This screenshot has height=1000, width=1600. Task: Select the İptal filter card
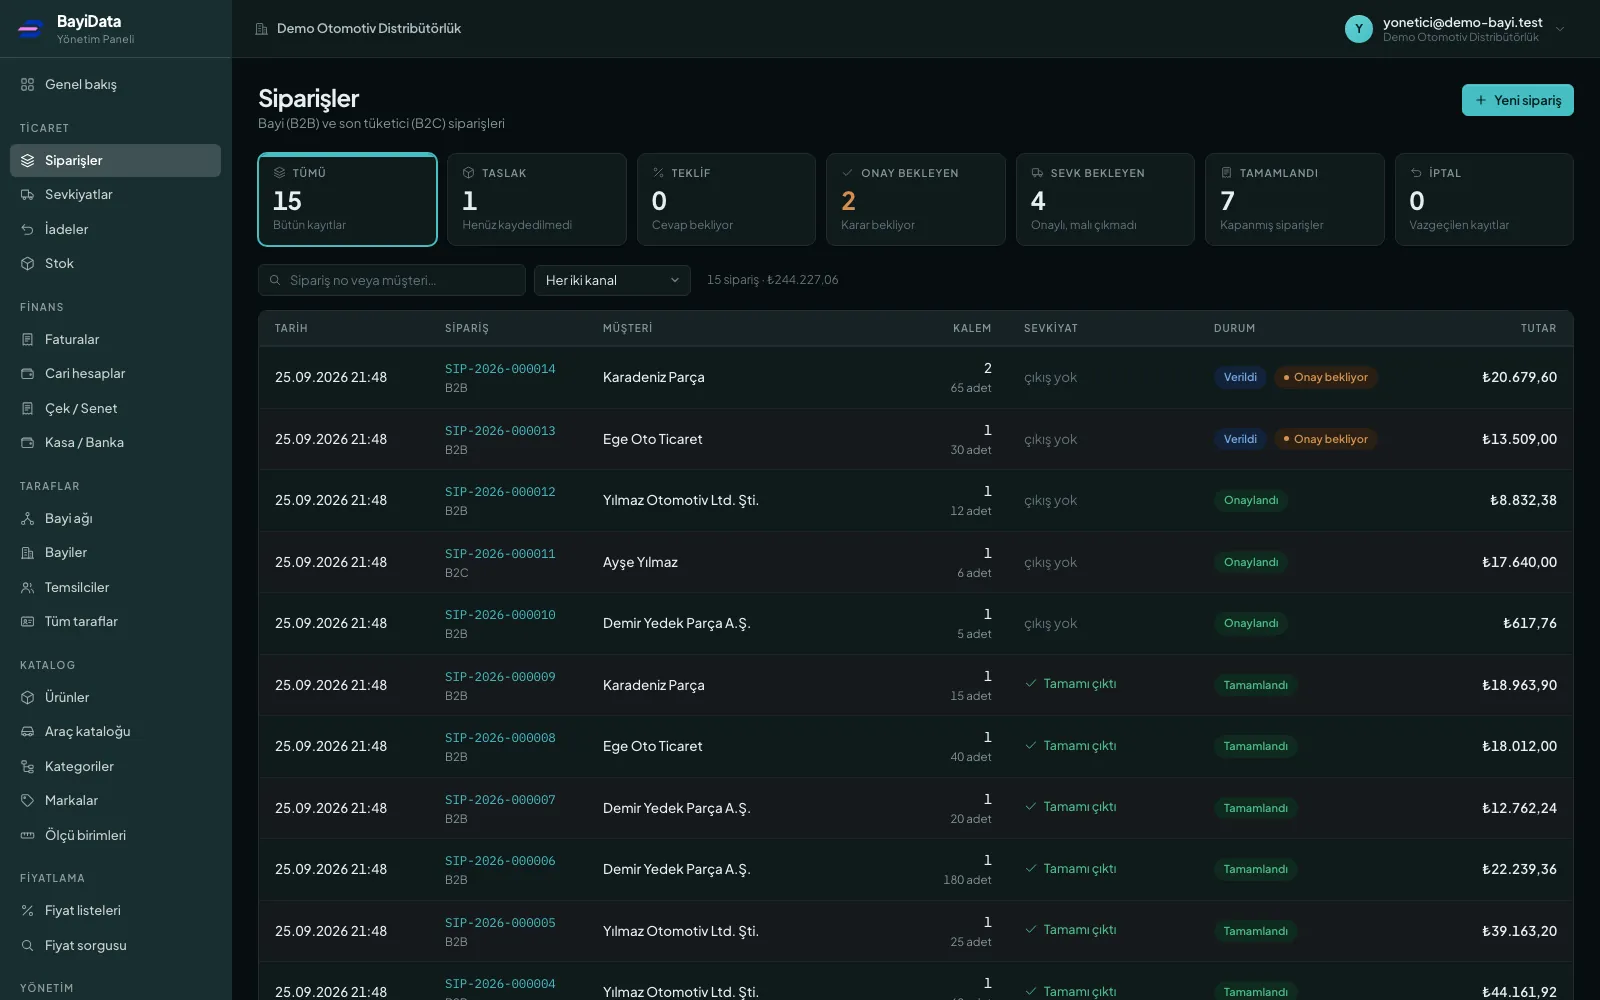pyautogui.click(x=1484, y=199)
